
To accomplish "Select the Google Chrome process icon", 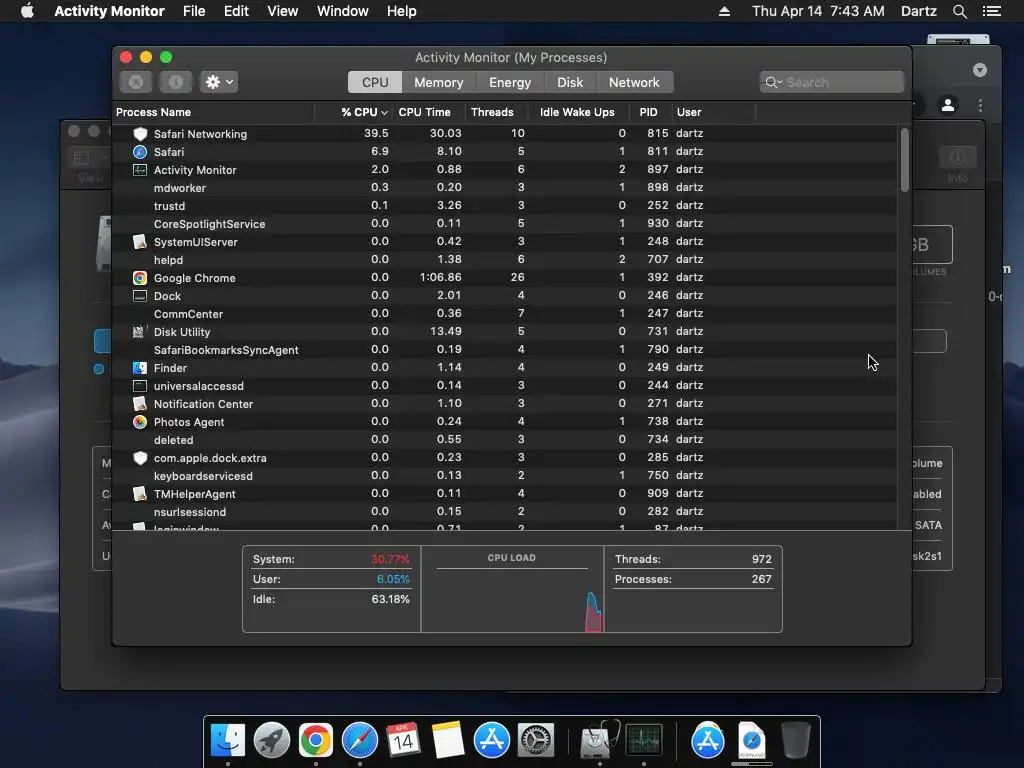I will tap(140, 278).
